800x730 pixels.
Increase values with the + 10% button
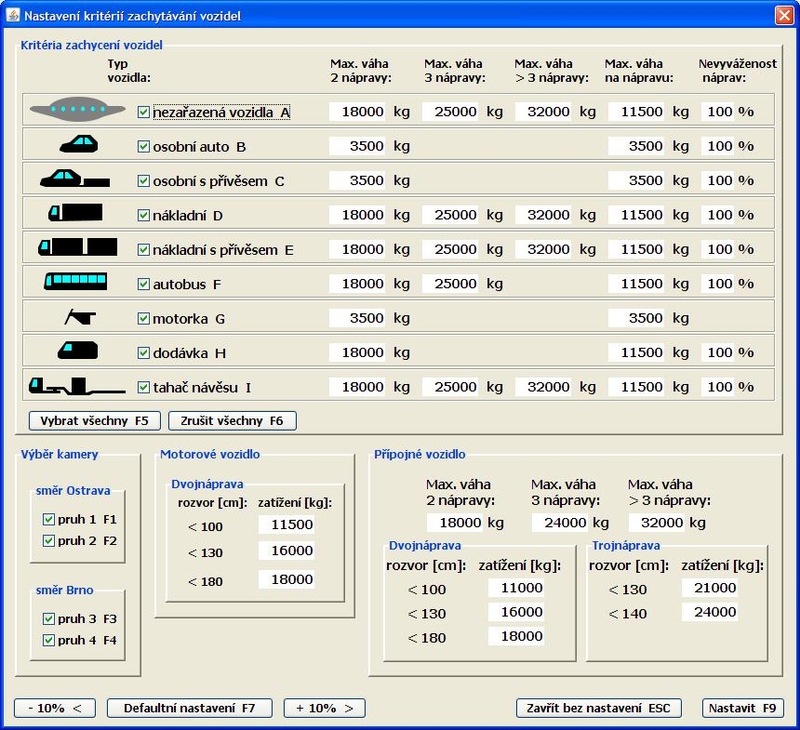(x=324, y=708)
